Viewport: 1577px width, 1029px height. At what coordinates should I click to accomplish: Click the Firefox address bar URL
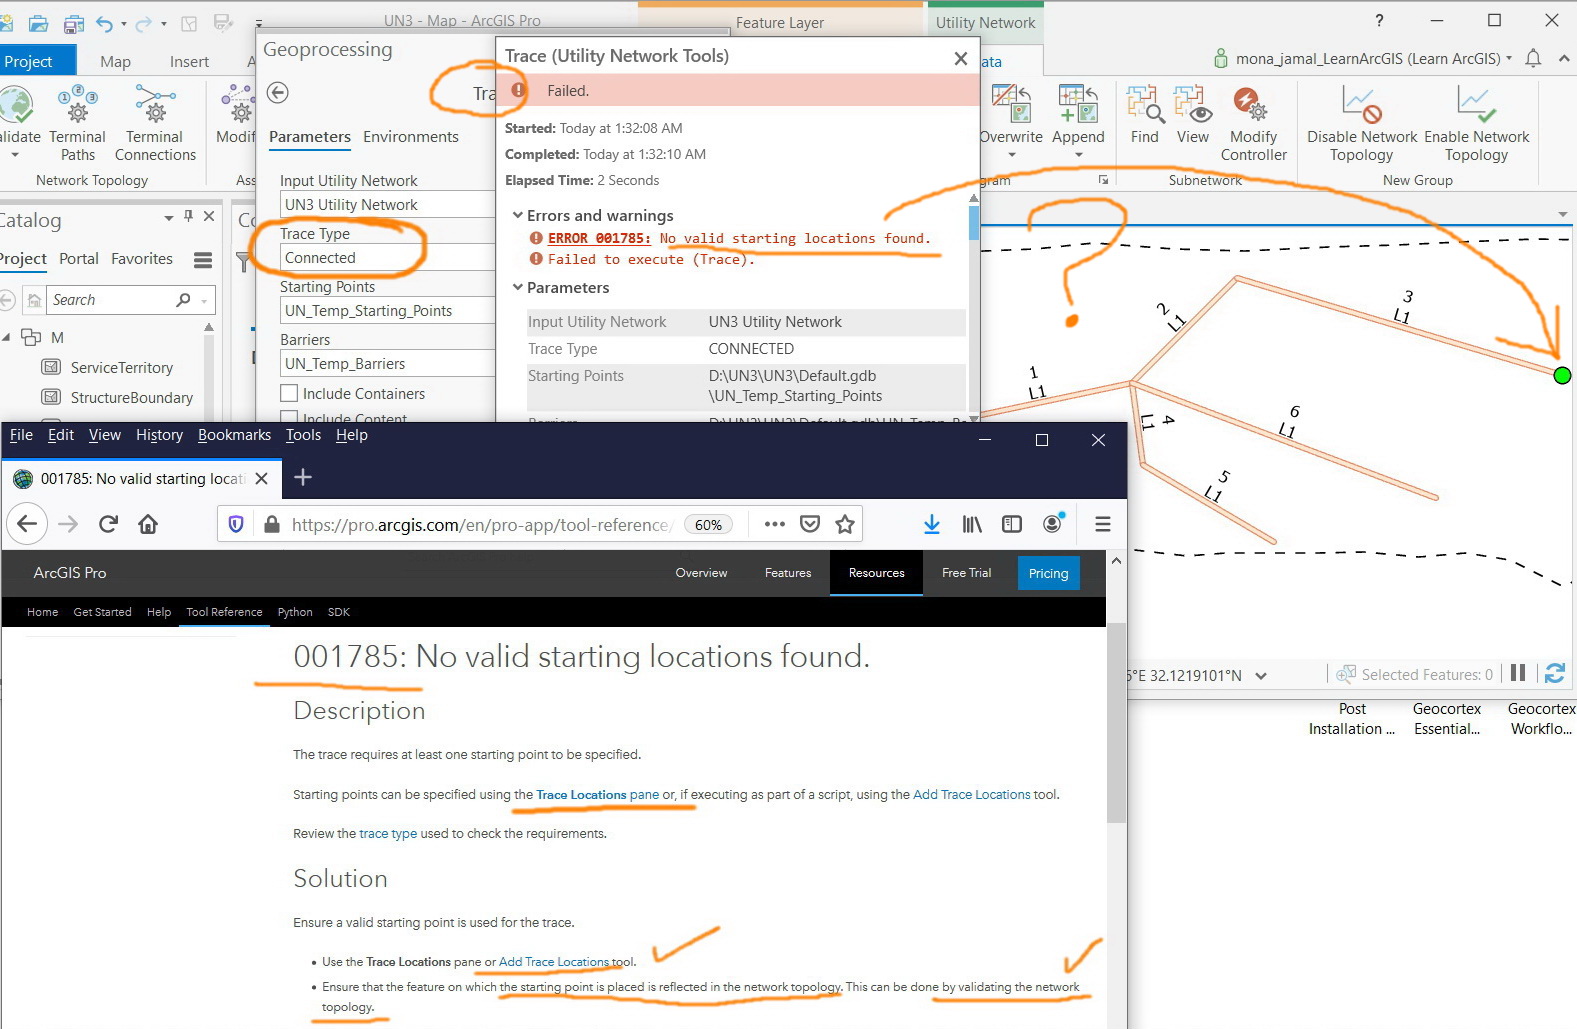click(x=480, y=524)
